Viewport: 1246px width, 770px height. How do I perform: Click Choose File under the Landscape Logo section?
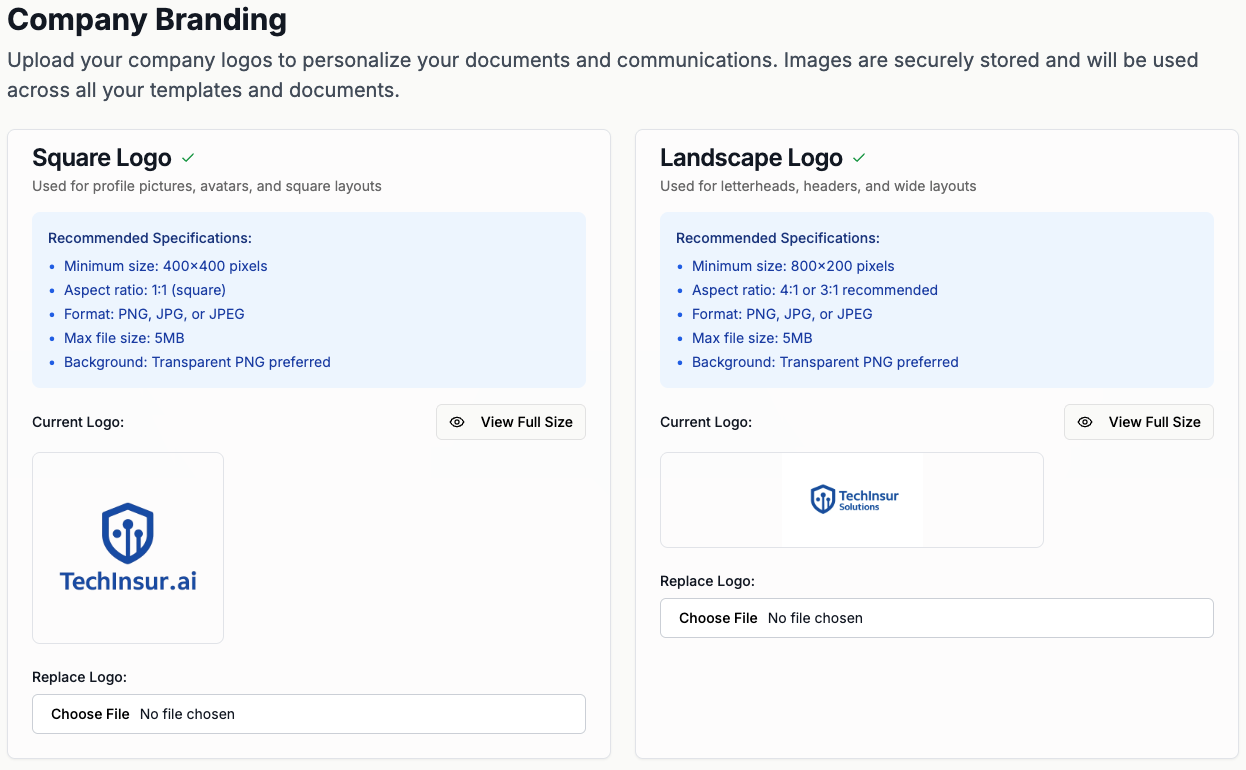point(718,618)
